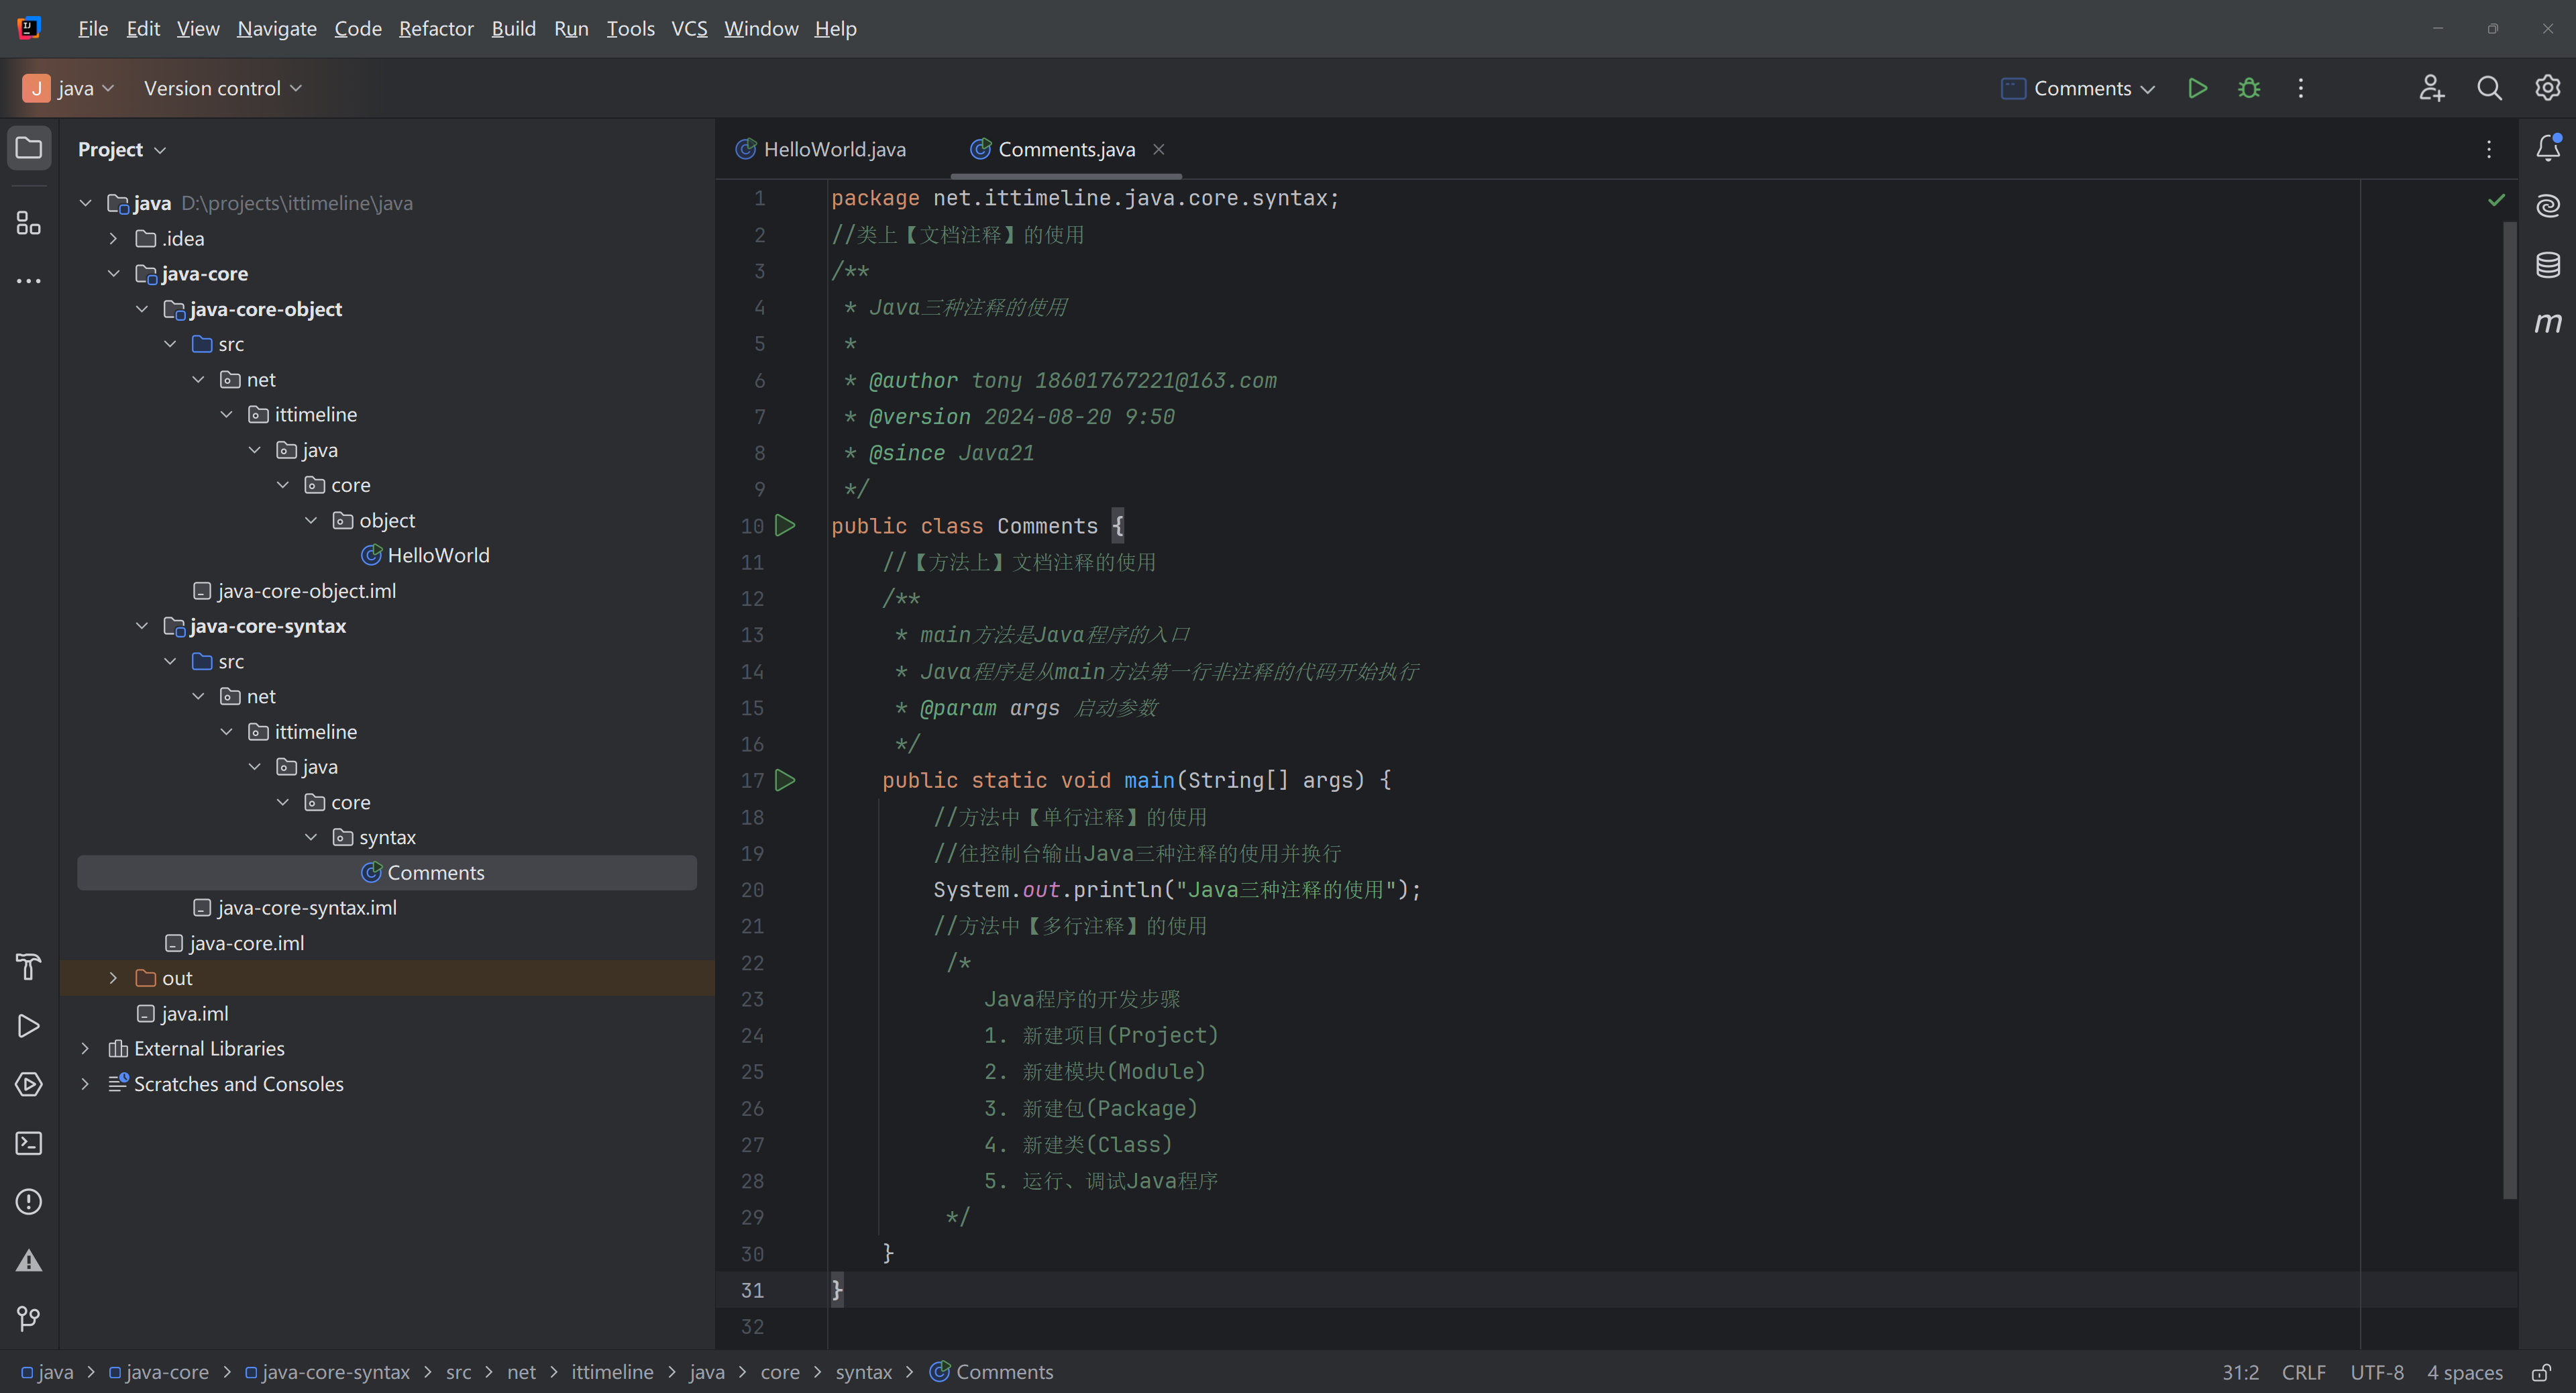
Task: Run the Comments configuration
Action: (2197, 88)
